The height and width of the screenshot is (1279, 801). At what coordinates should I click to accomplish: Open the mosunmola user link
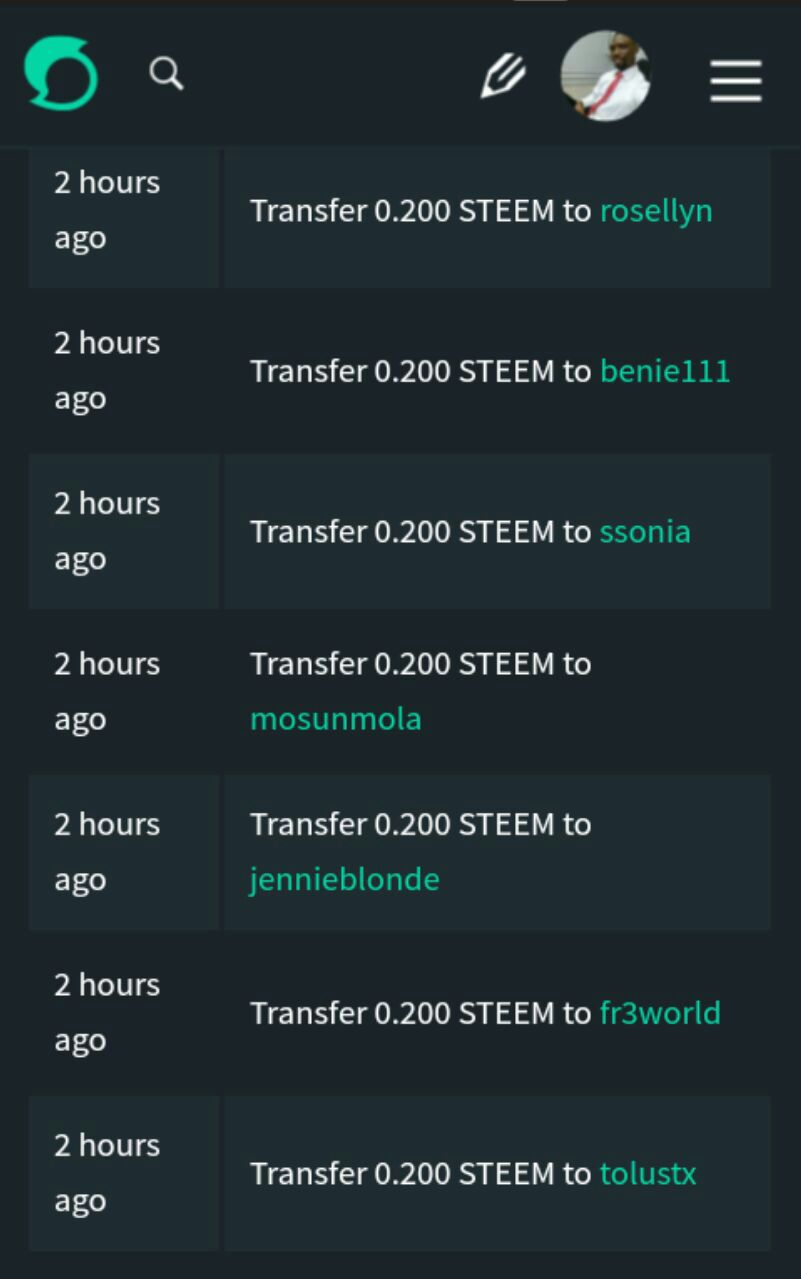pyautogui.click(x=336, y=719)
